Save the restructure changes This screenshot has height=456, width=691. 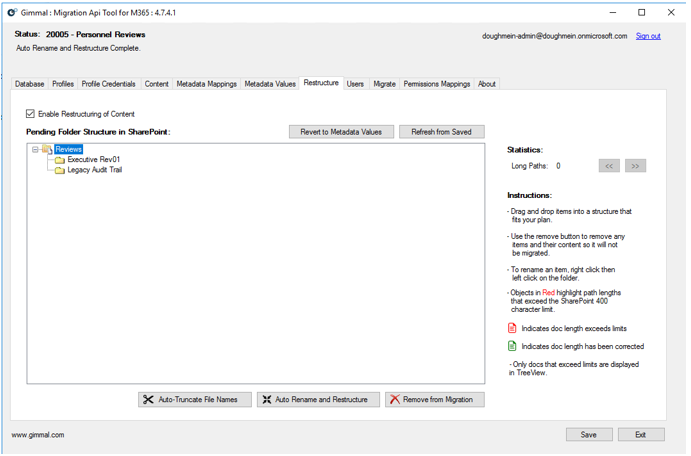pyautogui.click(x=589, y=435)
